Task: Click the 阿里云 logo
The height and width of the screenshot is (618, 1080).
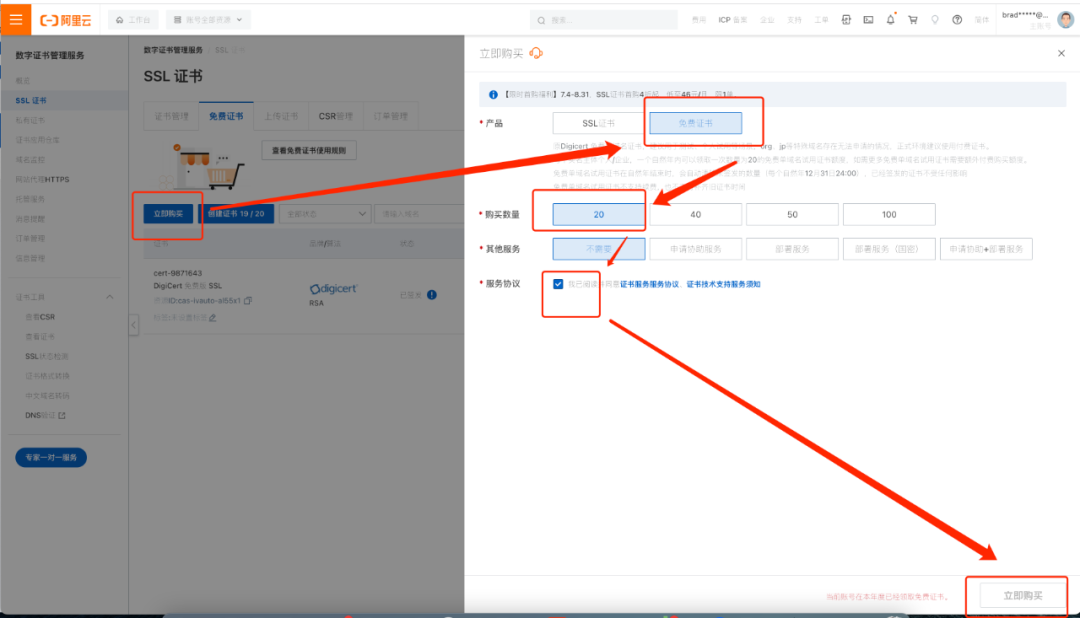Action: [x=66, y=20]
